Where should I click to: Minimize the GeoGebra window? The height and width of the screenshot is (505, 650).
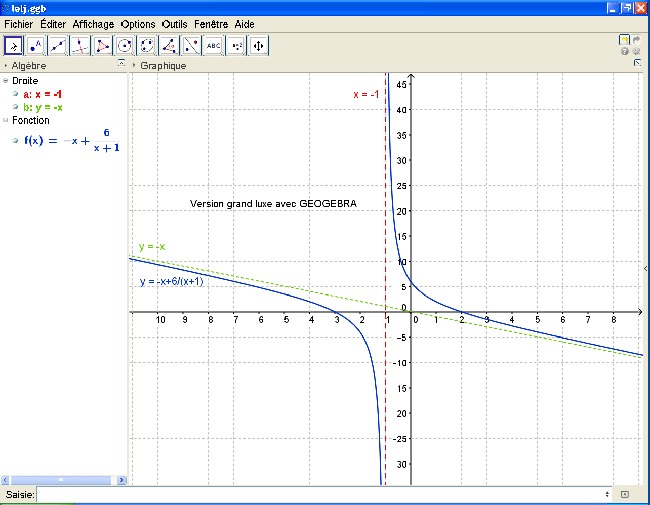point(612,8)
